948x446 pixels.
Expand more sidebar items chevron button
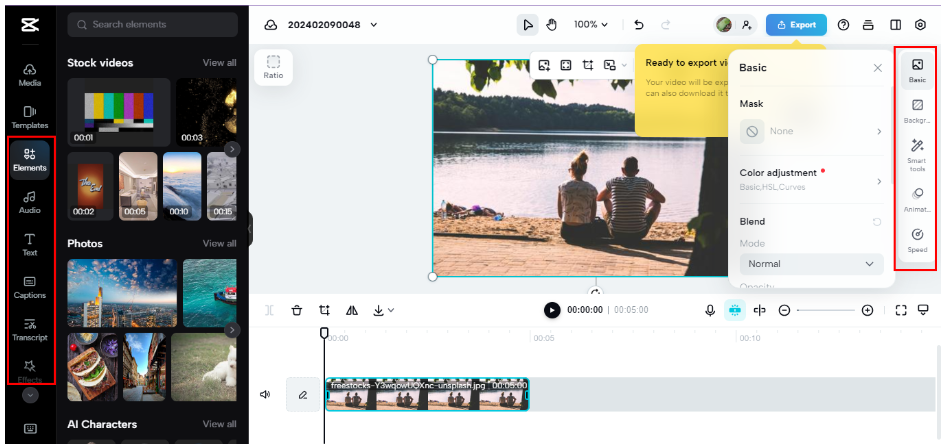[x=30, y=395]
